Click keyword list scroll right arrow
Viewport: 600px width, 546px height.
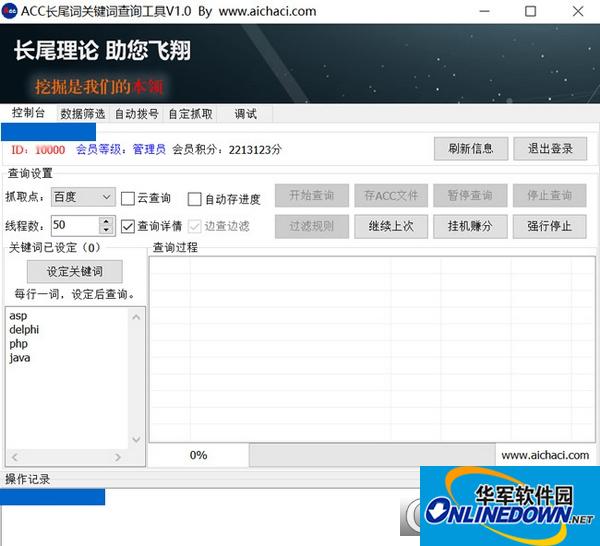(x=117, y=457)
